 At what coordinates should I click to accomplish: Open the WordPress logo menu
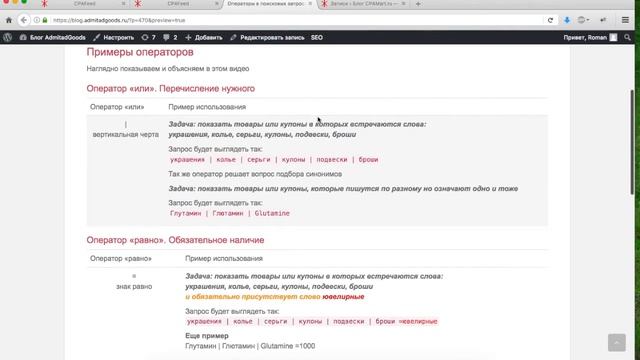pyautogui.click(x=7, y=37)
